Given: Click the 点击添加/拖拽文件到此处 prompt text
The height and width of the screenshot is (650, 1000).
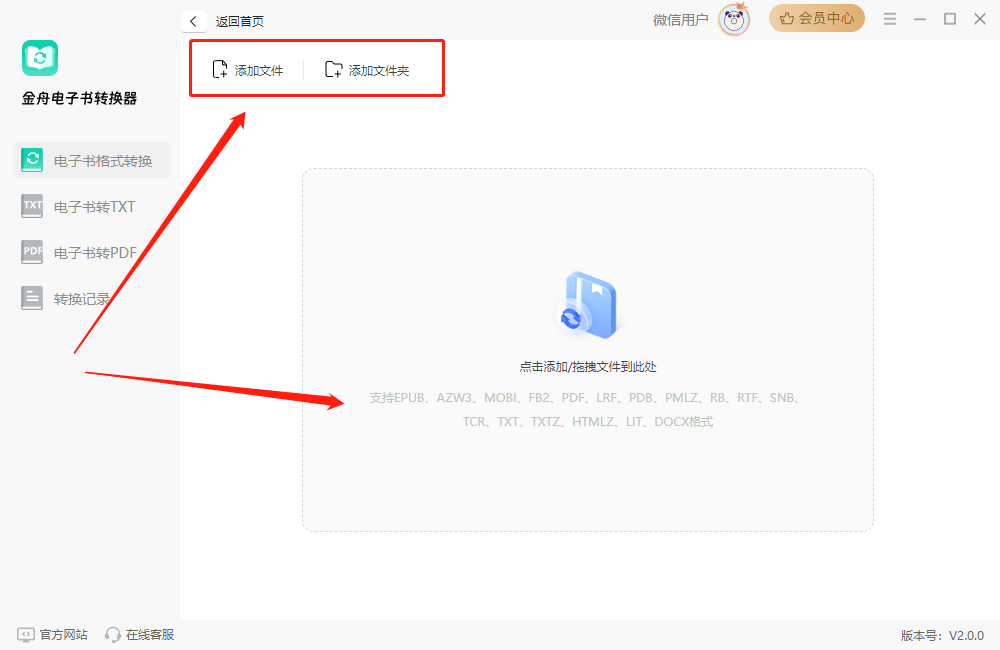Looking at the screenshot, I should coord(587,367).
